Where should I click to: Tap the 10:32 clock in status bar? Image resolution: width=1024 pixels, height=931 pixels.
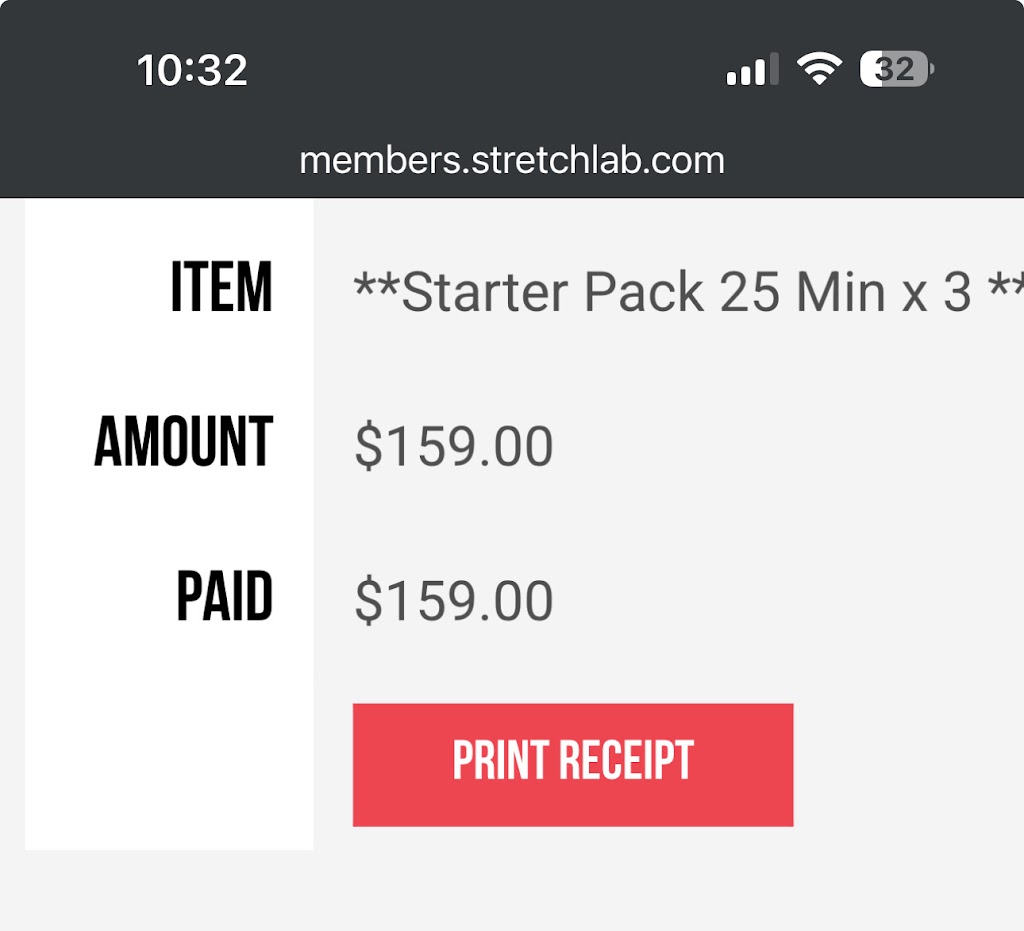[x=192, y=71]
